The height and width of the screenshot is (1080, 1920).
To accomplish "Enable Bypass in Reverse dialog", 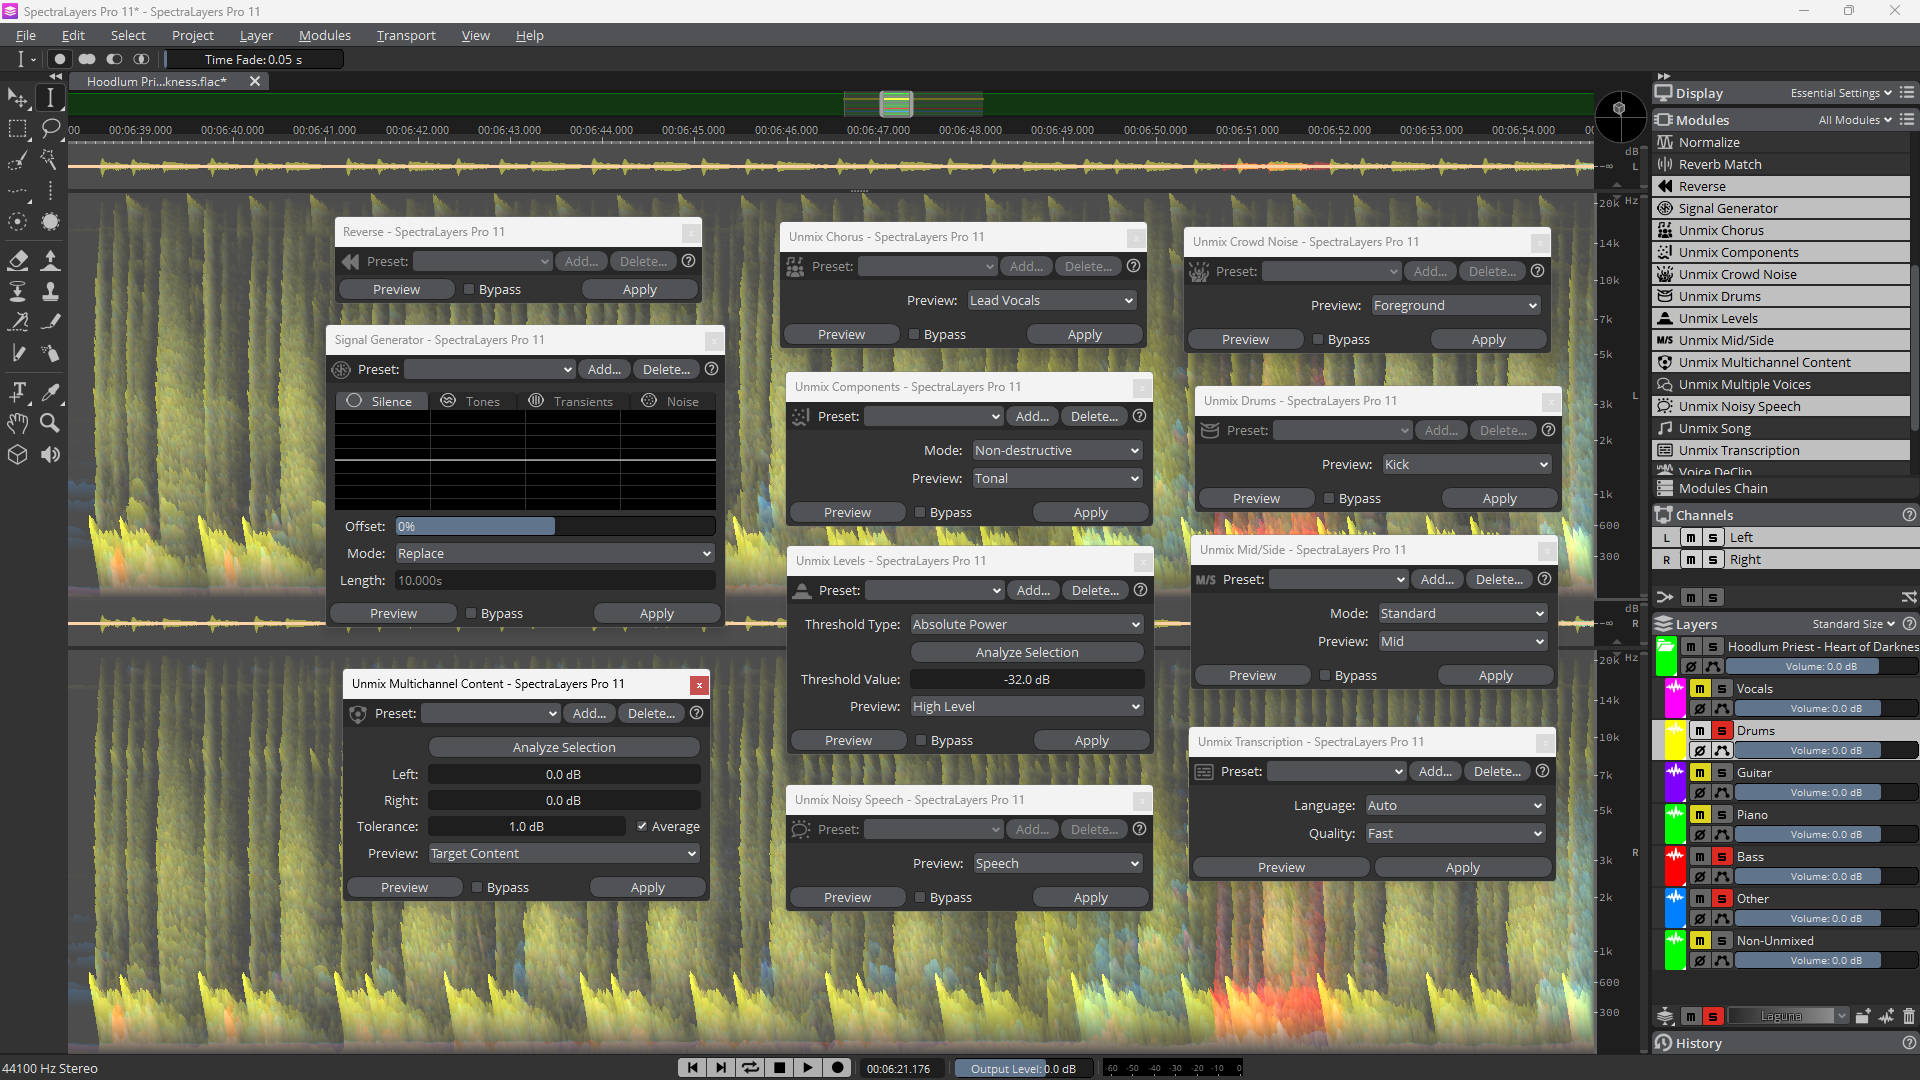I will click(x=492, y=290).
